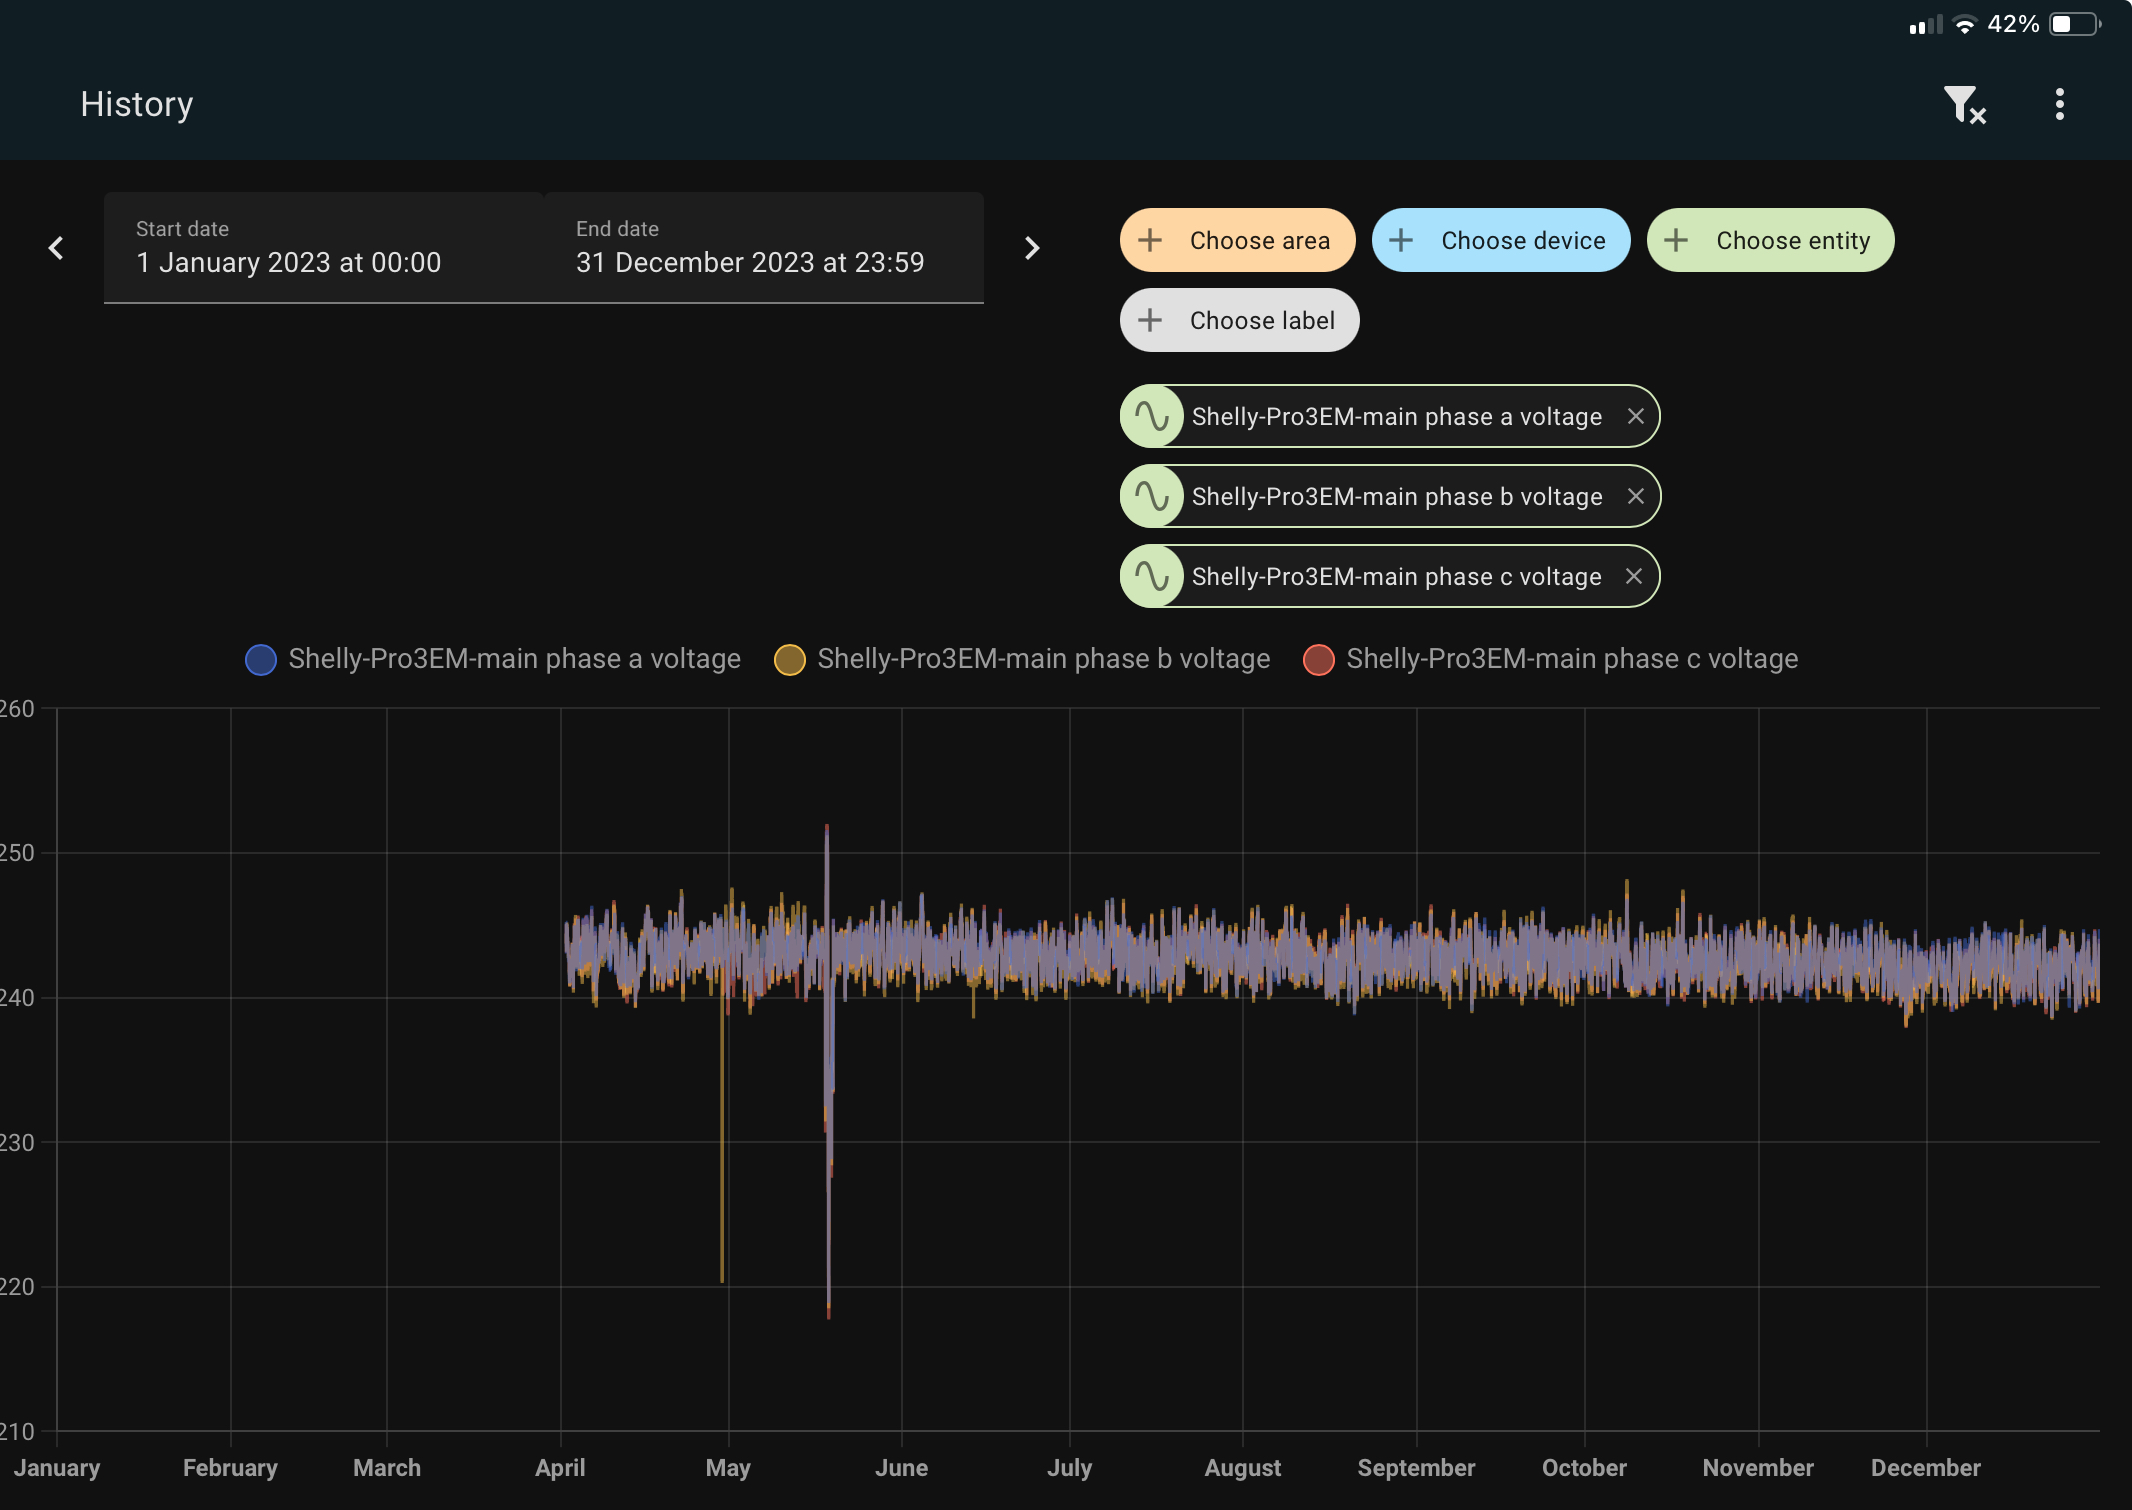Click the battery status icon
2132x1510 pixels.
point(2075,24)
